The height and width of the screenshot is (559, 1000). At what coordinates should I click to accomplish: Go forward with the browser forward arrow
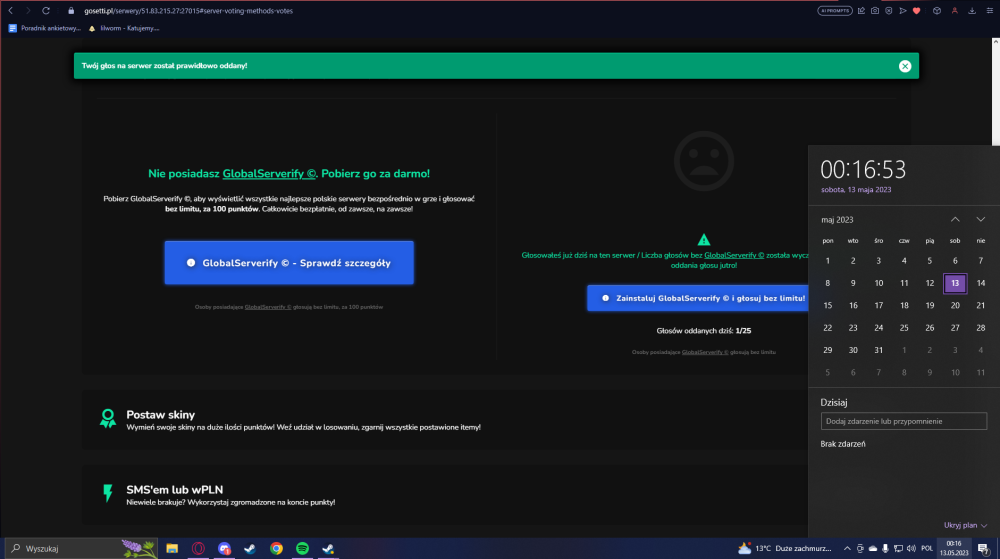click(x=28, y=11)
